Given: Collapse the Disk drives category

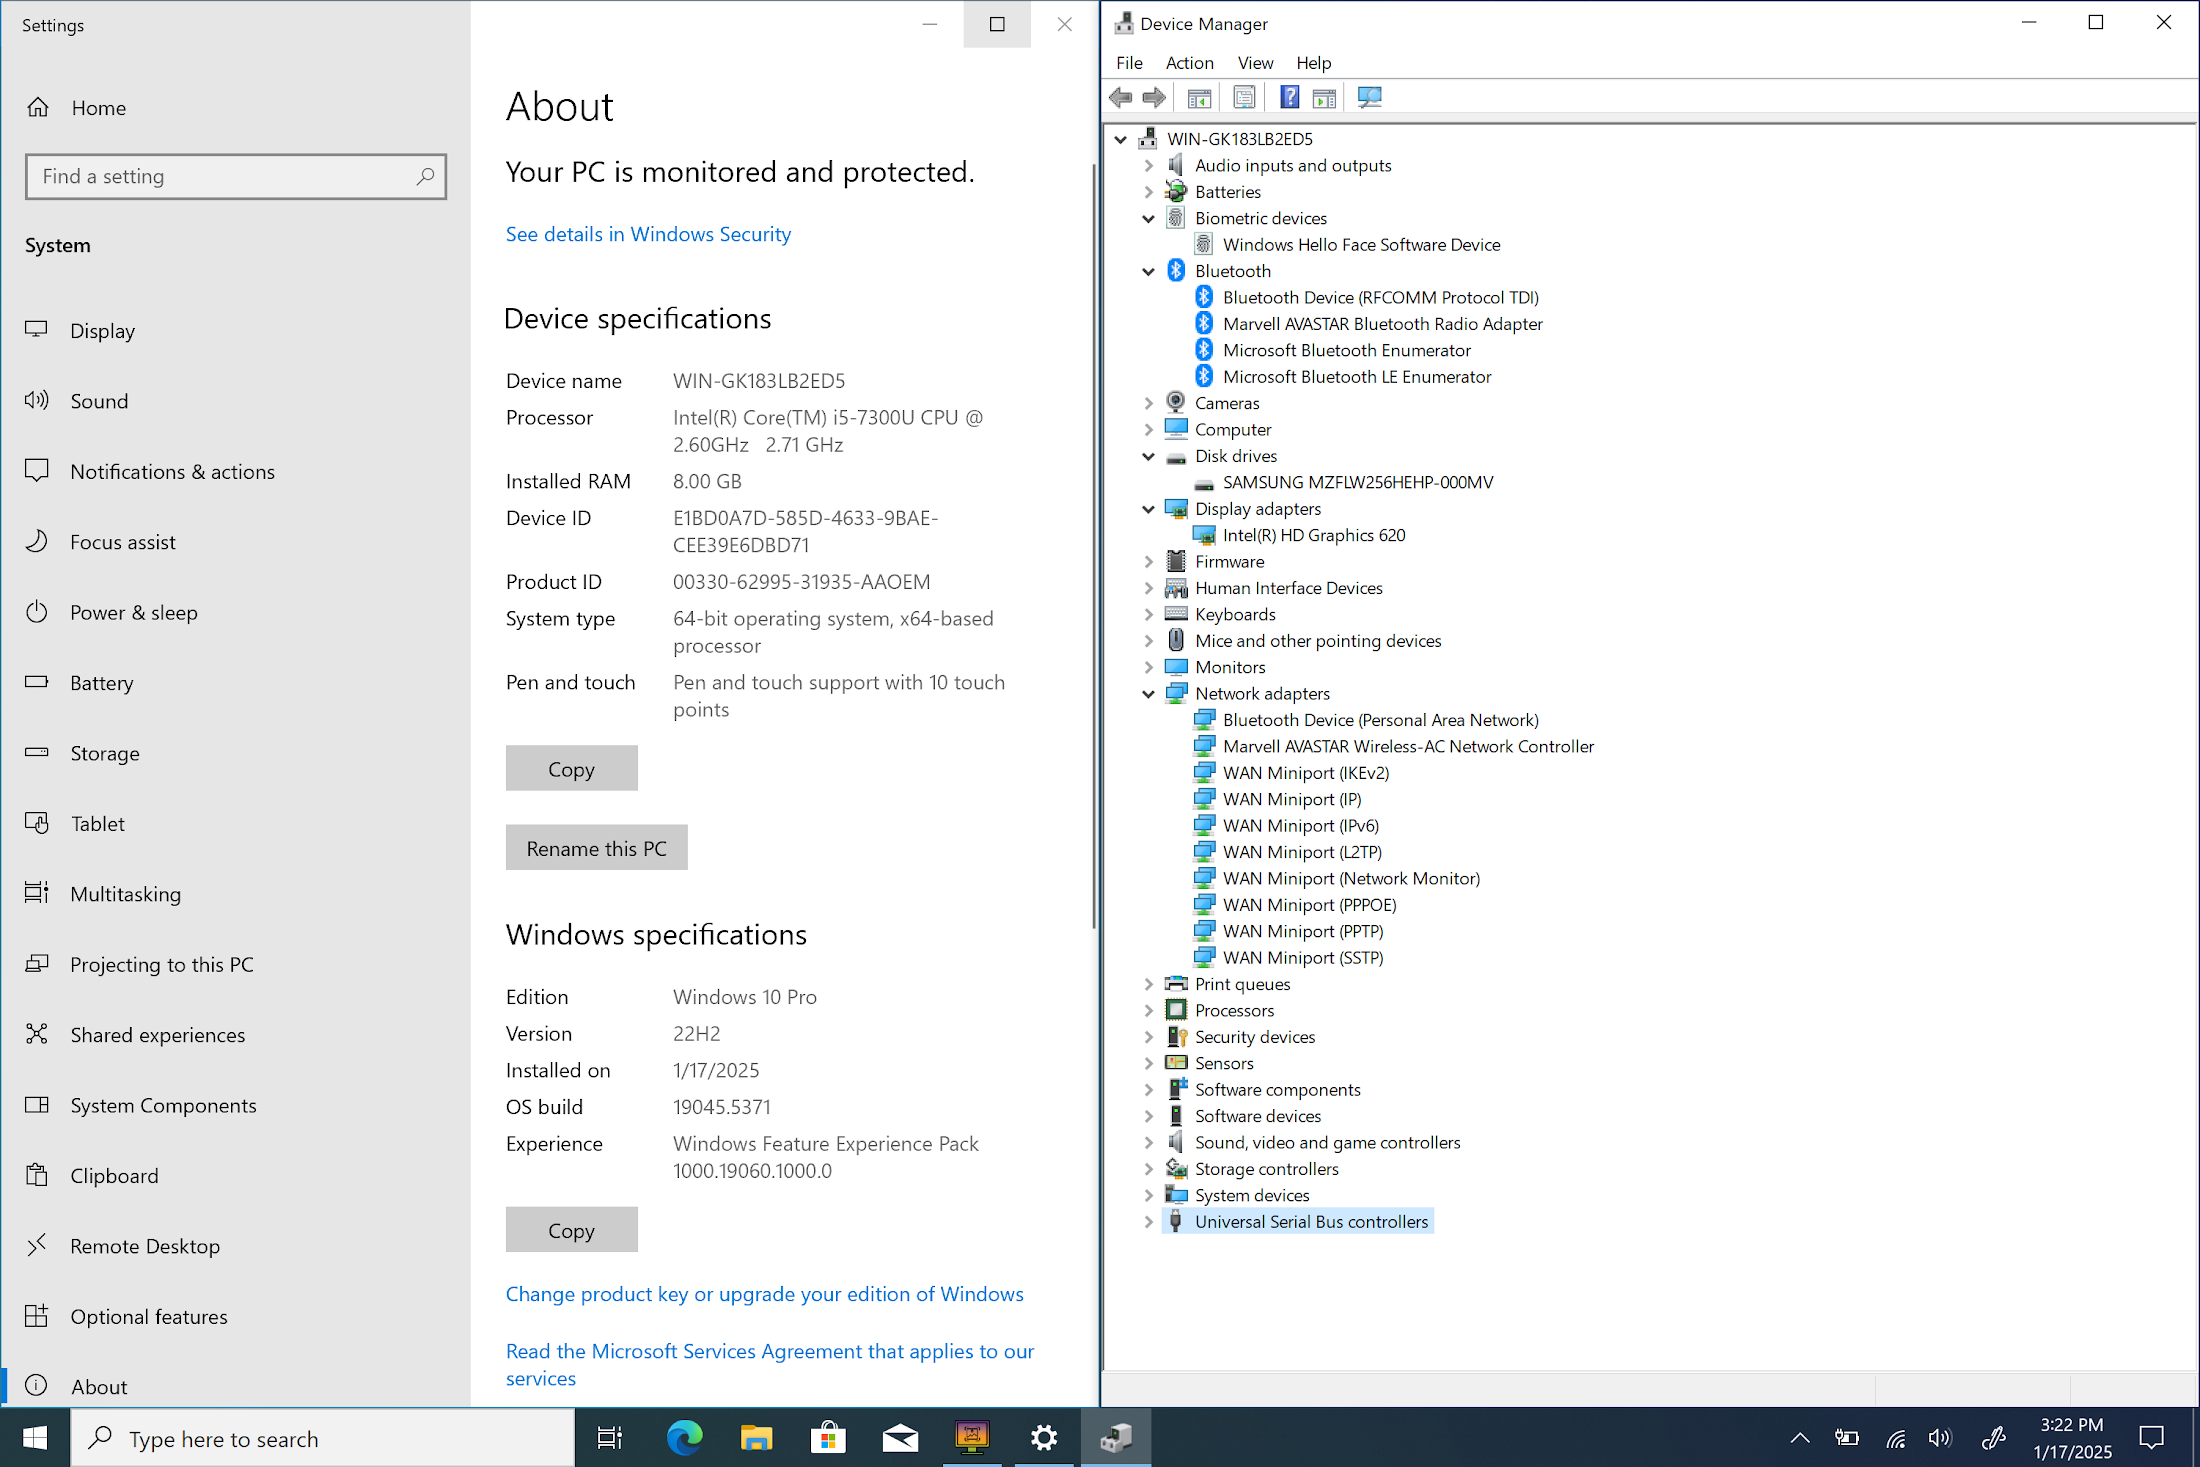Looking at the screenshot, I should [1149, 456].
